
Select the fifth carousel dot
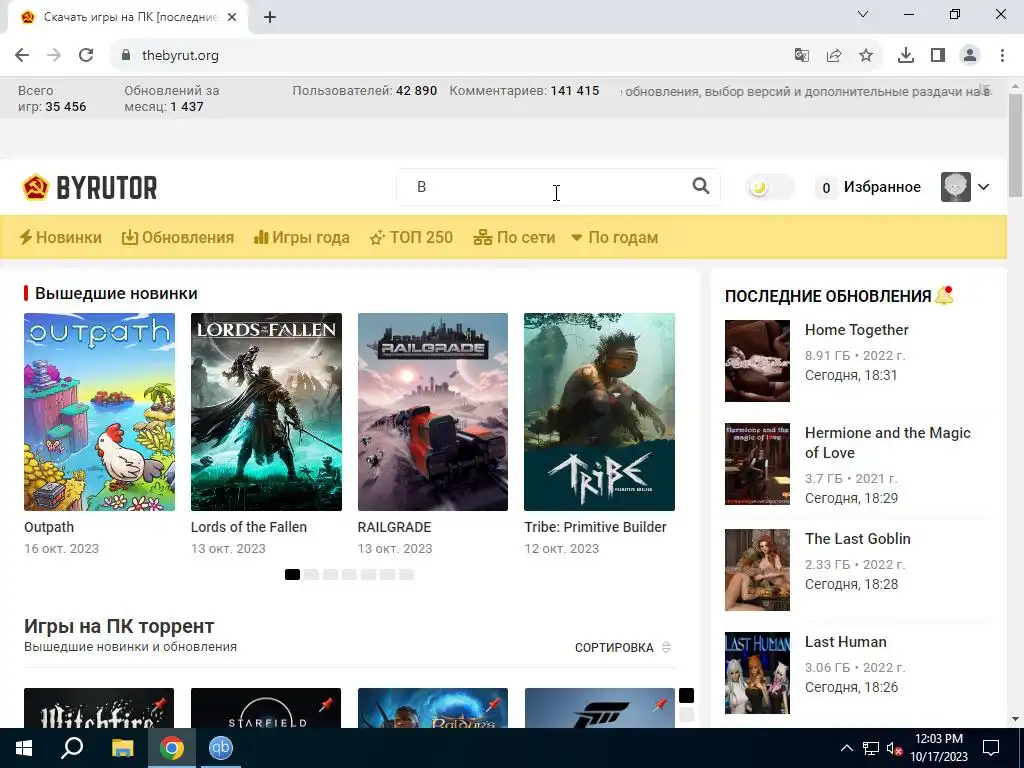tap(368, 575)
